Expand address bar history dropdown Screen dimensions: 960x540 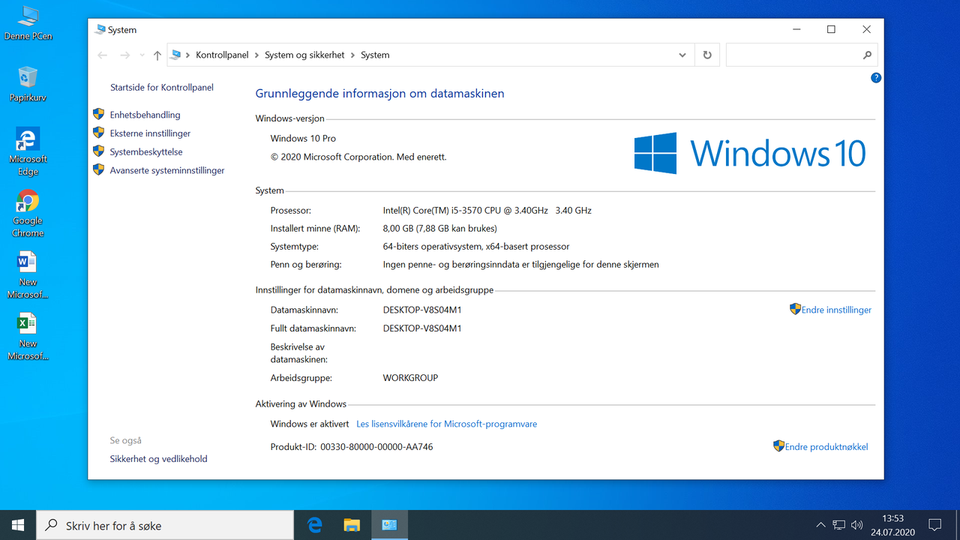tap(683, 56)
